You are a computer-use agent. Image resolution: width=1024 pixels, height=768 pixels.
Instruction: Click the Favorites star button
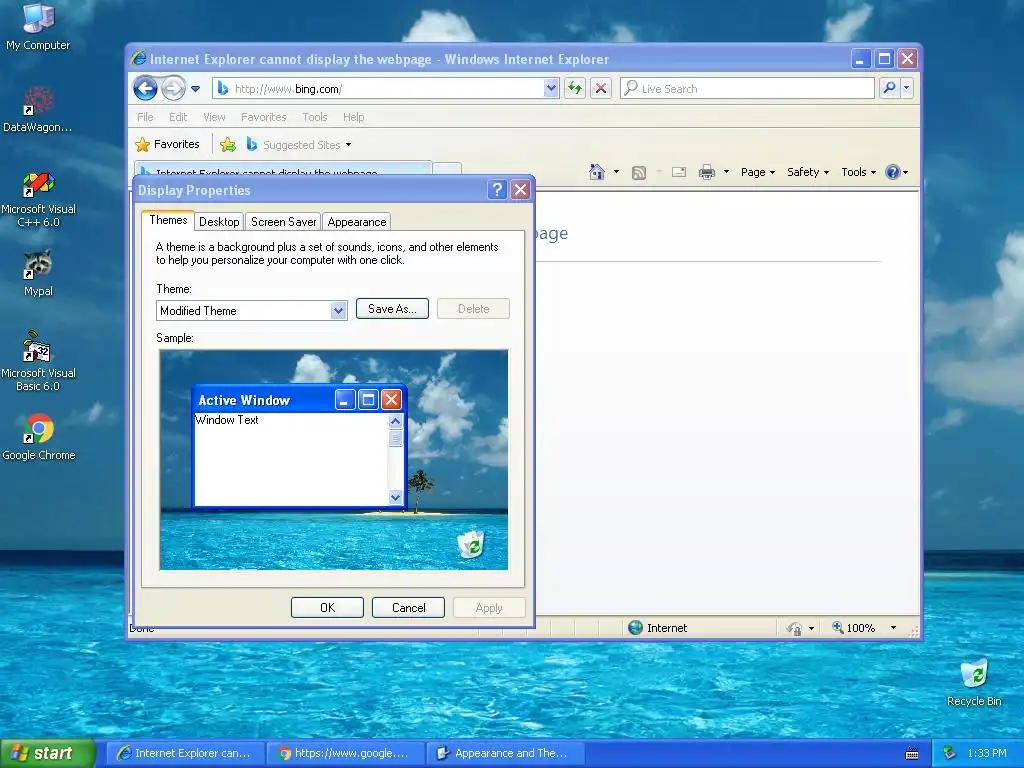coord(167,144)
